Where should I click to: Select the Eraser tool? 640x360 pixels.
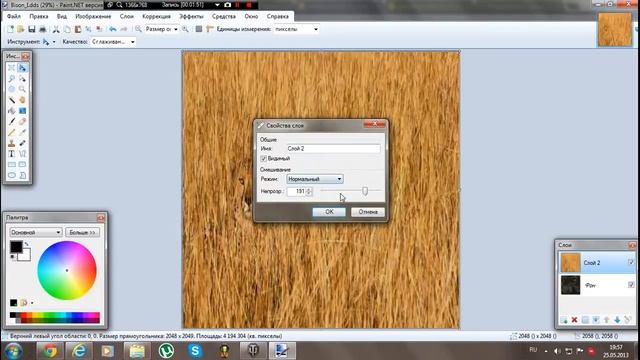click(22, 121)
